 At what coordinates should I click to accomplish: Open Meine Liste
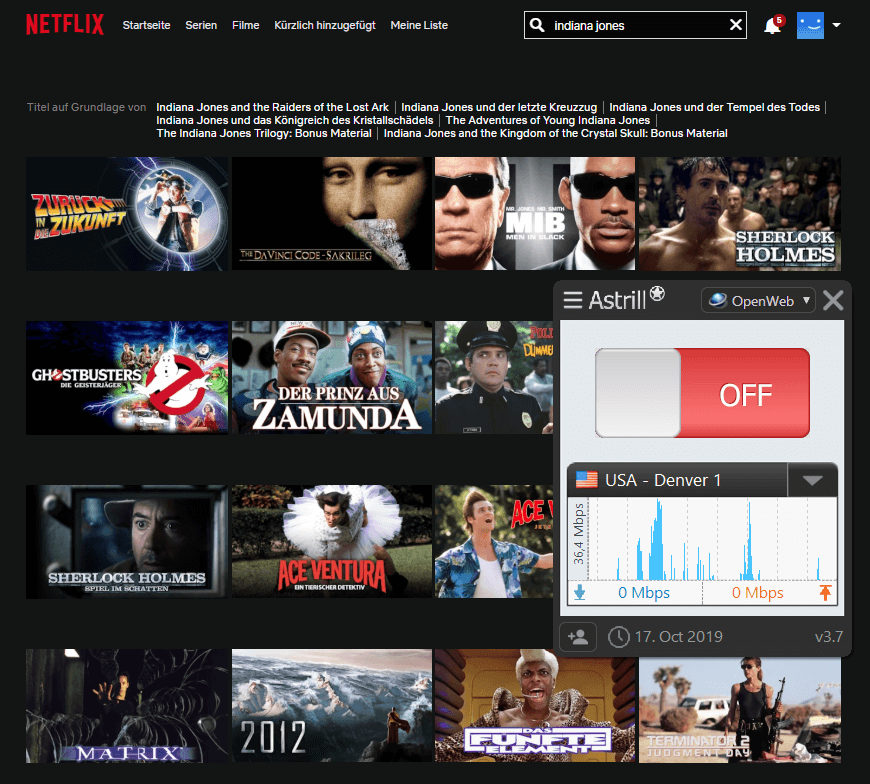(419, 25)
